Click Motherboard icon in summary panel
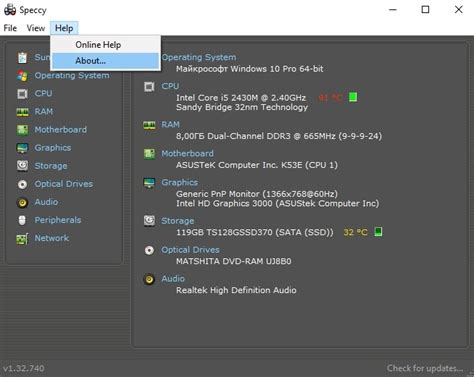Image resolution: width=474 pixels, height=377 pixels. pyautogui.click(x=149, y=154)
